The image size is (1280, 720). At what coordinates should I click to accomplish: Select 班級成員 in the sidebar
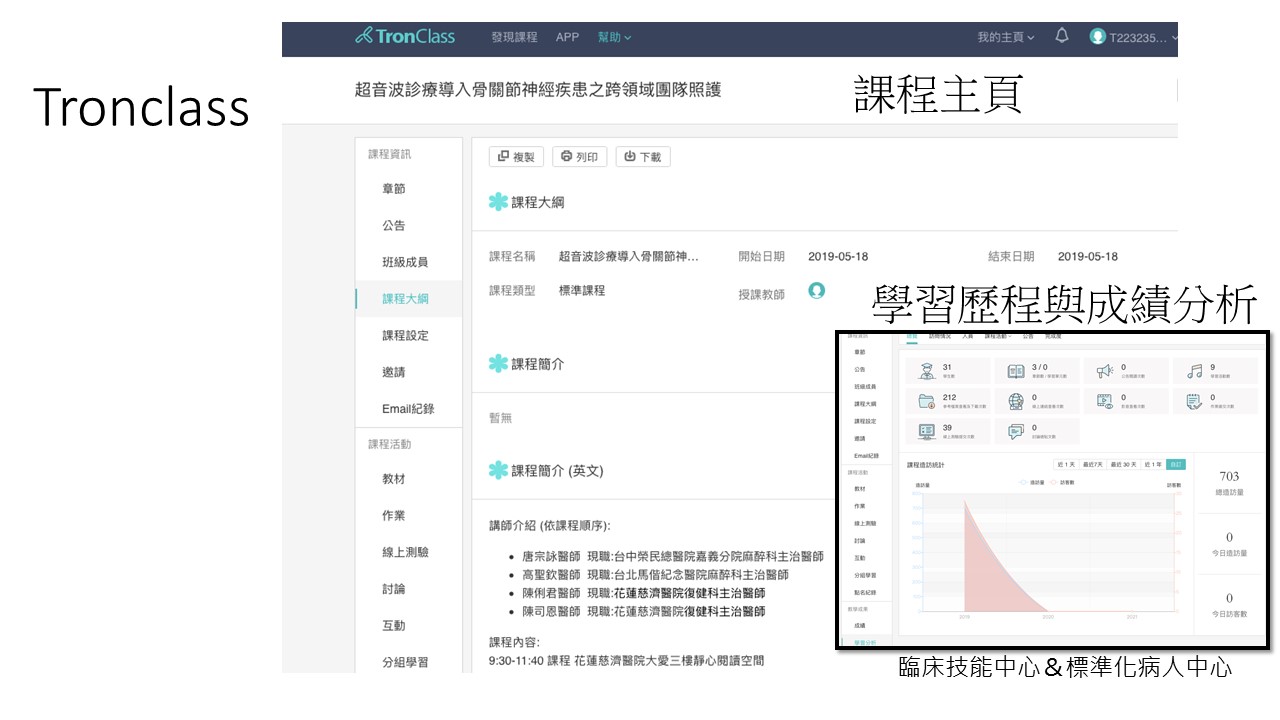405,262
